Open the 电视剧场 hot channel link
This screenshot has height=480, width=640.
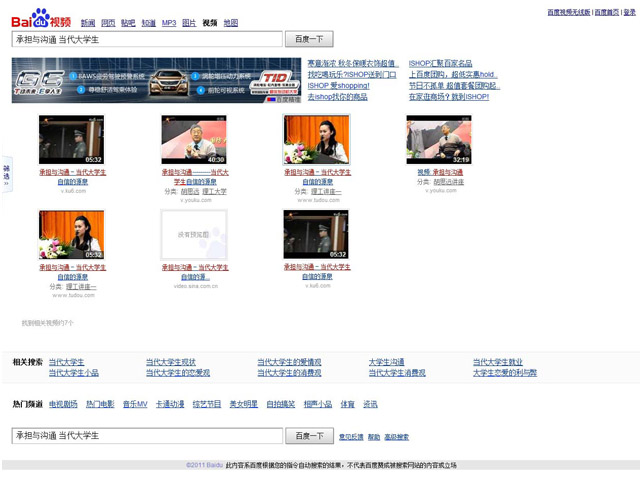pos(63,404)
